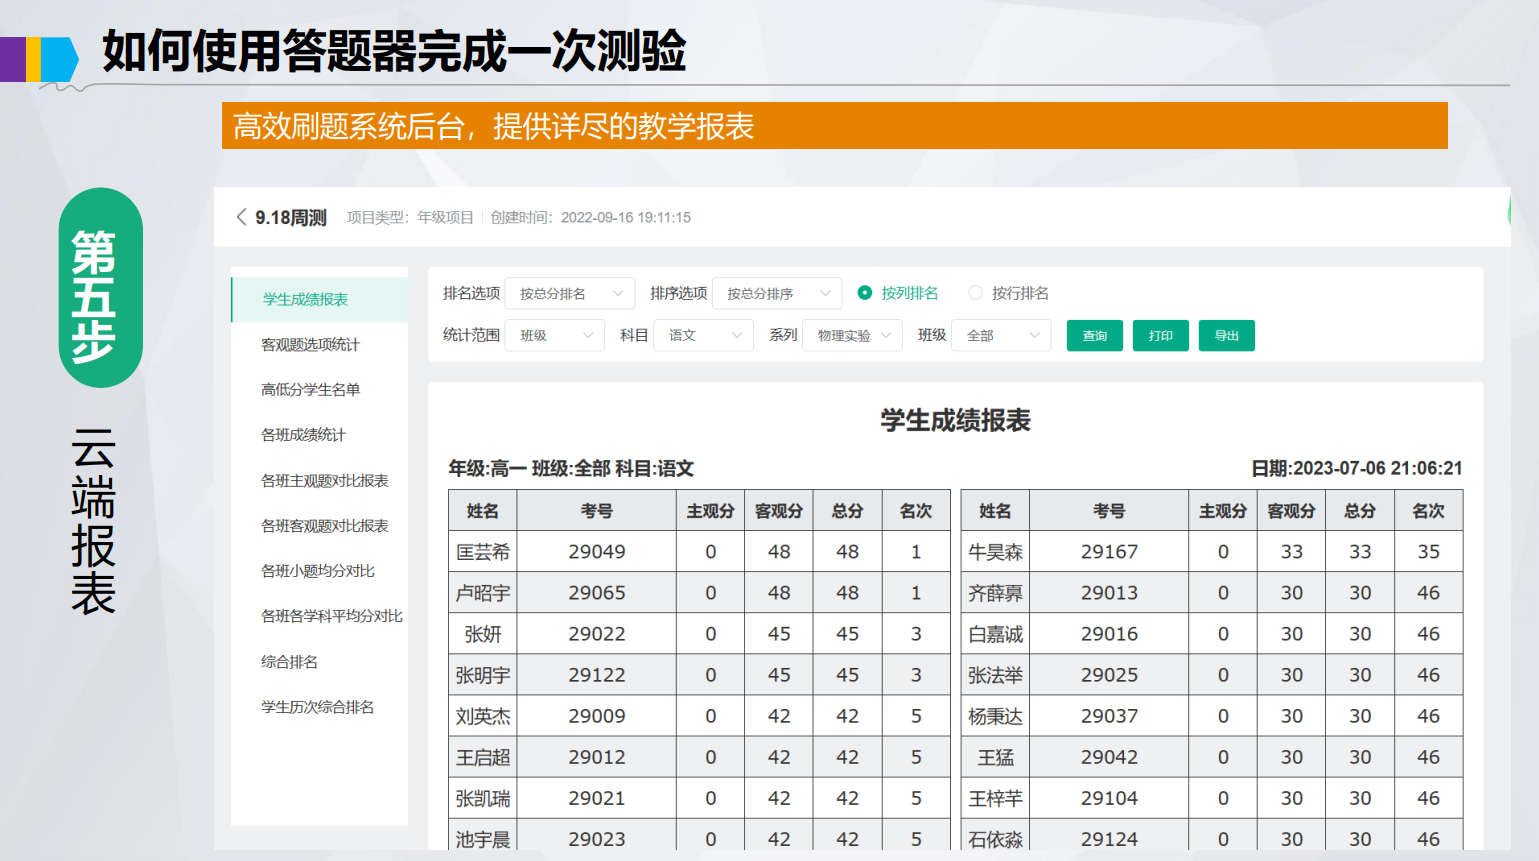1539x861 pixels.
Task: Click the student name 杨秉达
Action: pos(995,716)
